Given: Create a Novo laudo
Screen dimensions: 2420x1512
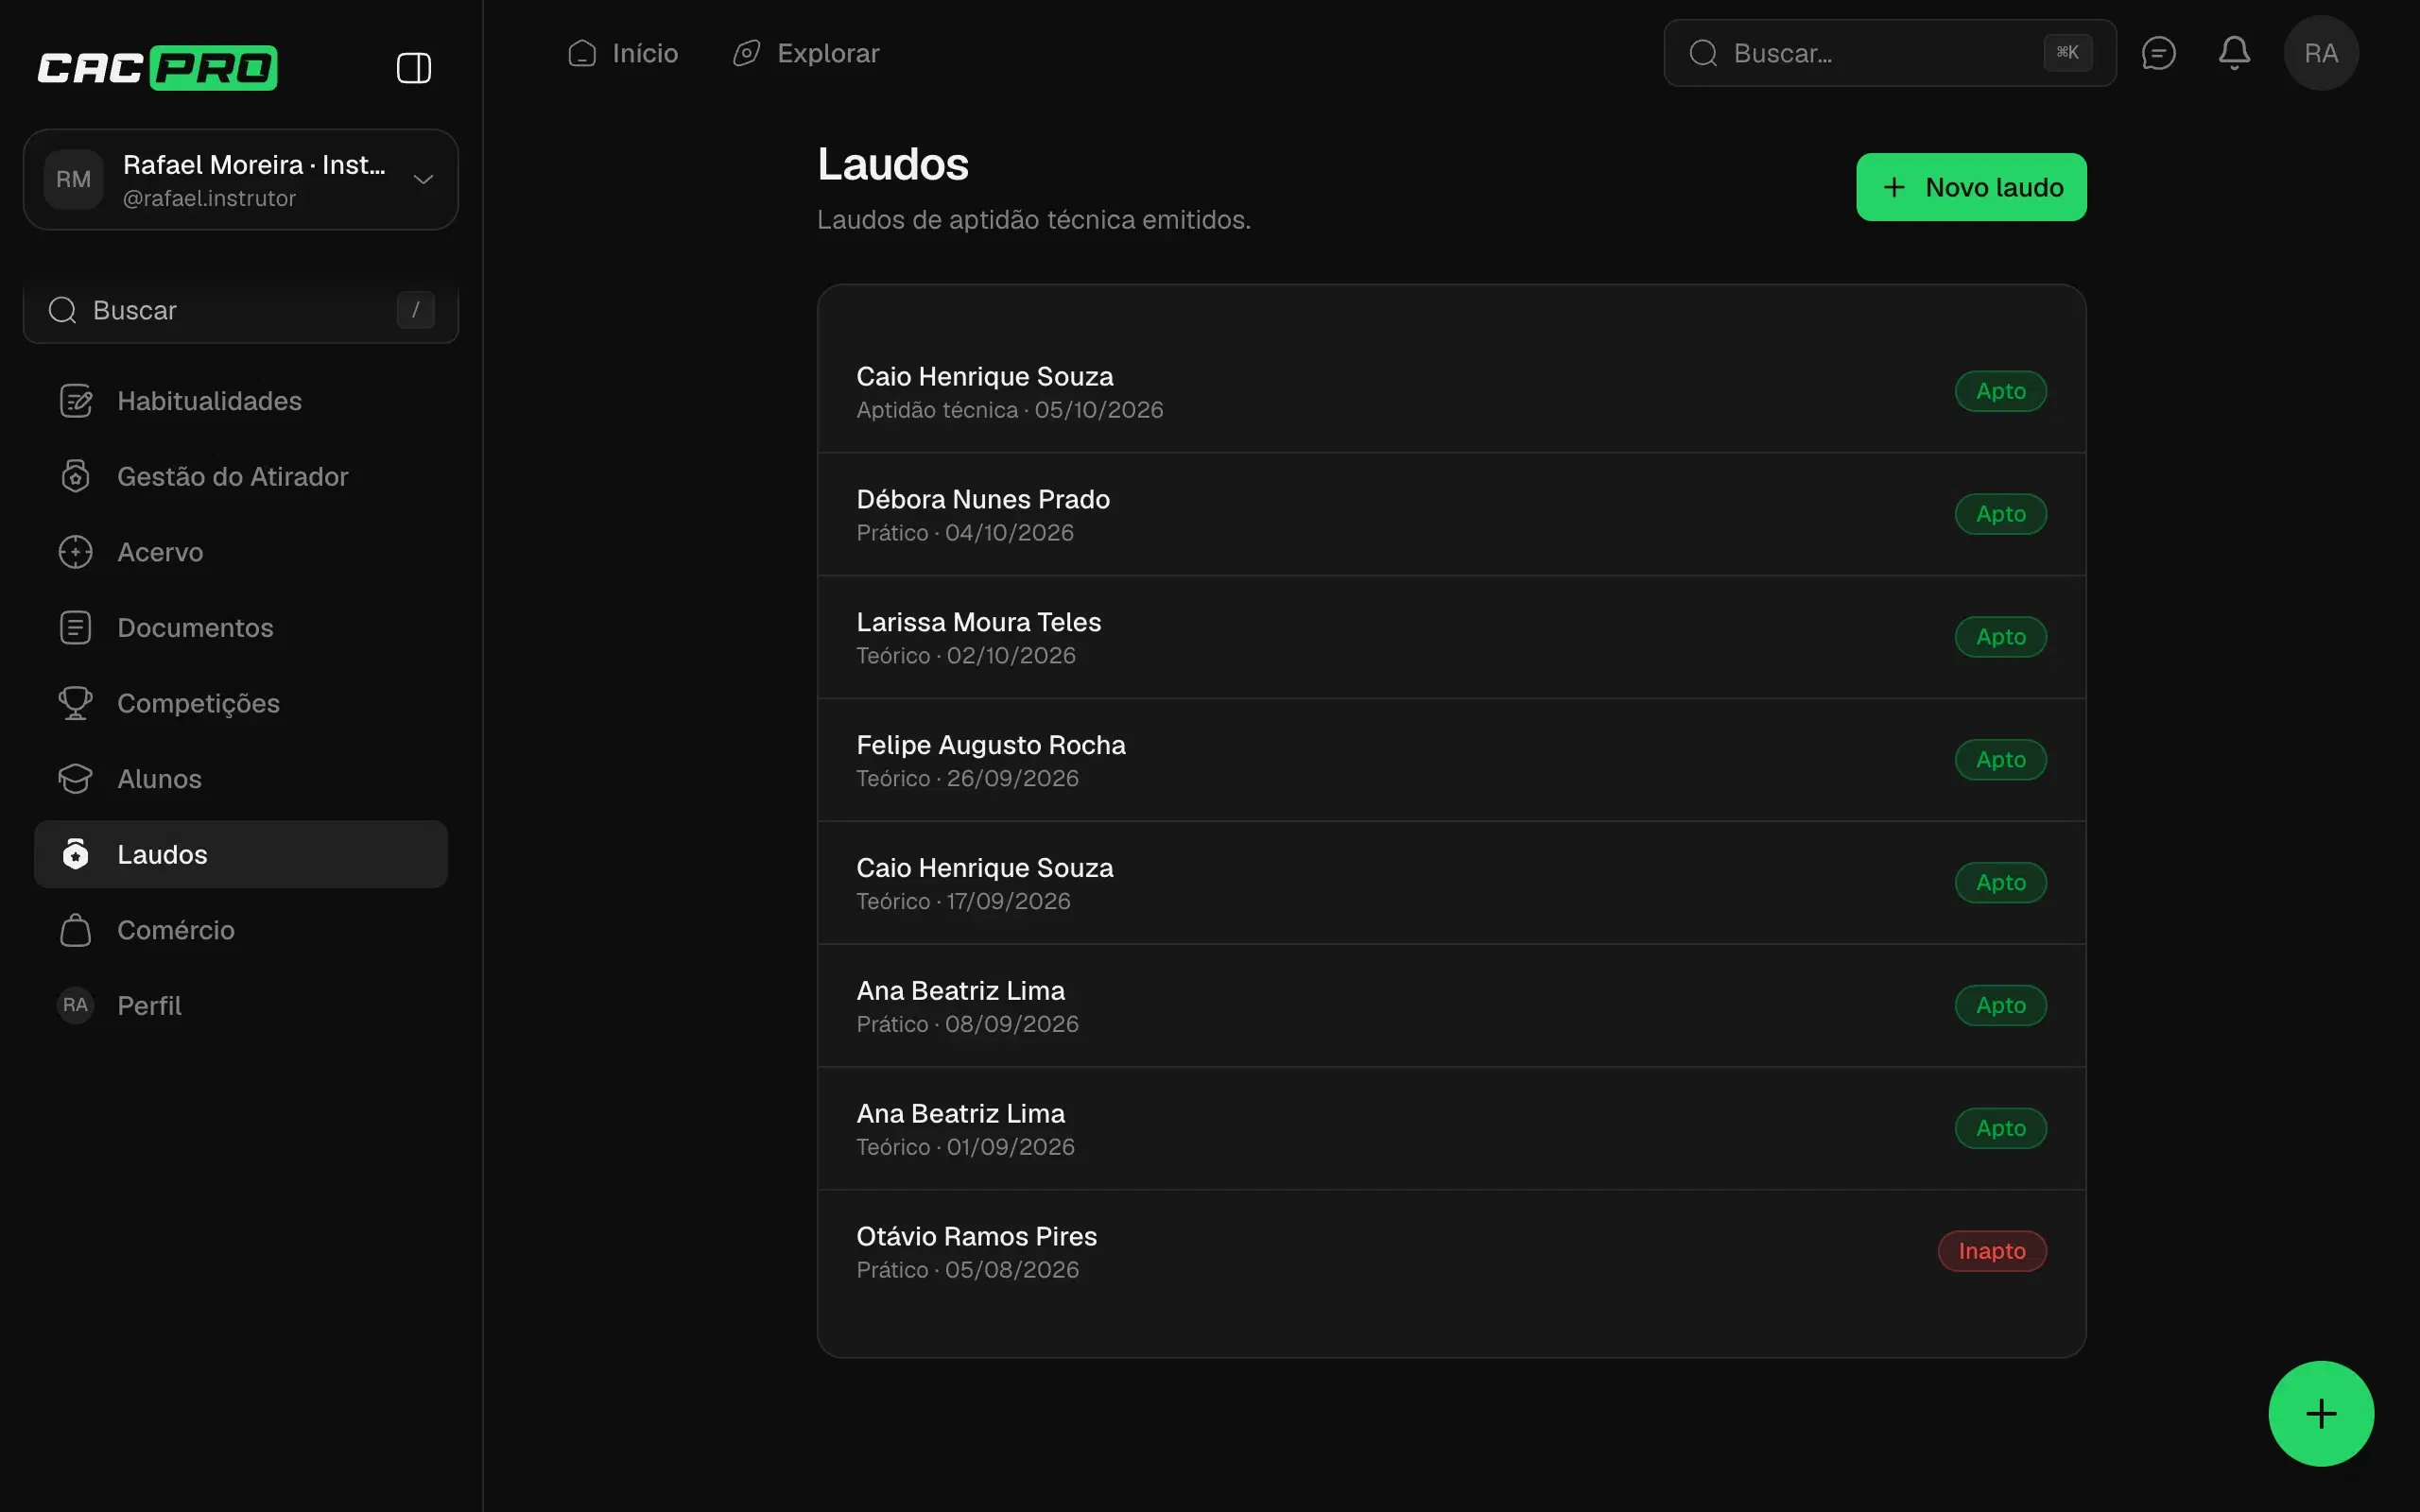Looking at the screenshot, I should coord(1970,187).
